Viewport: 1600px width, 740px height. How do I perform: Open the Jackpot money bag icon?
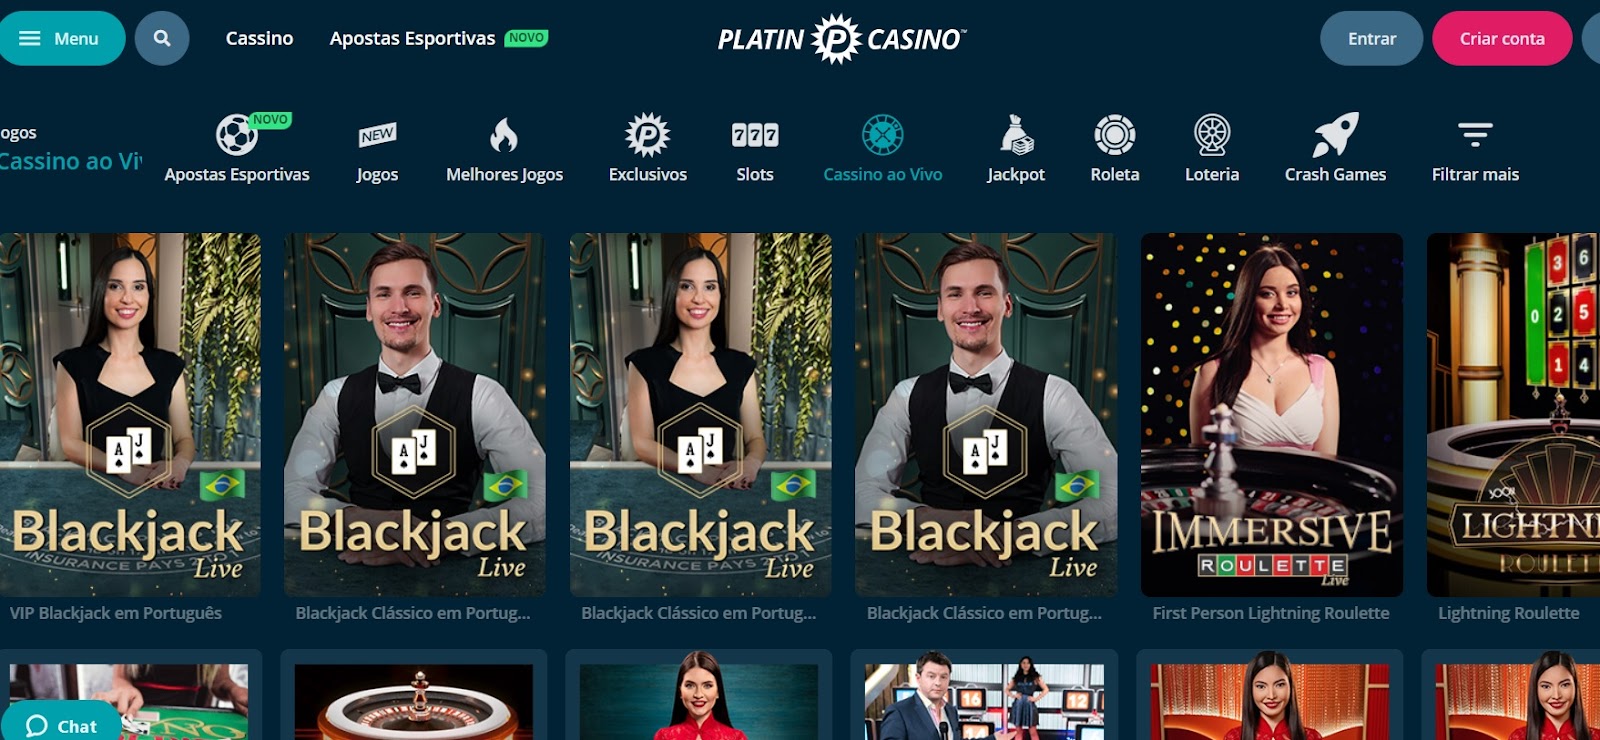click(x=1016, y=134)
